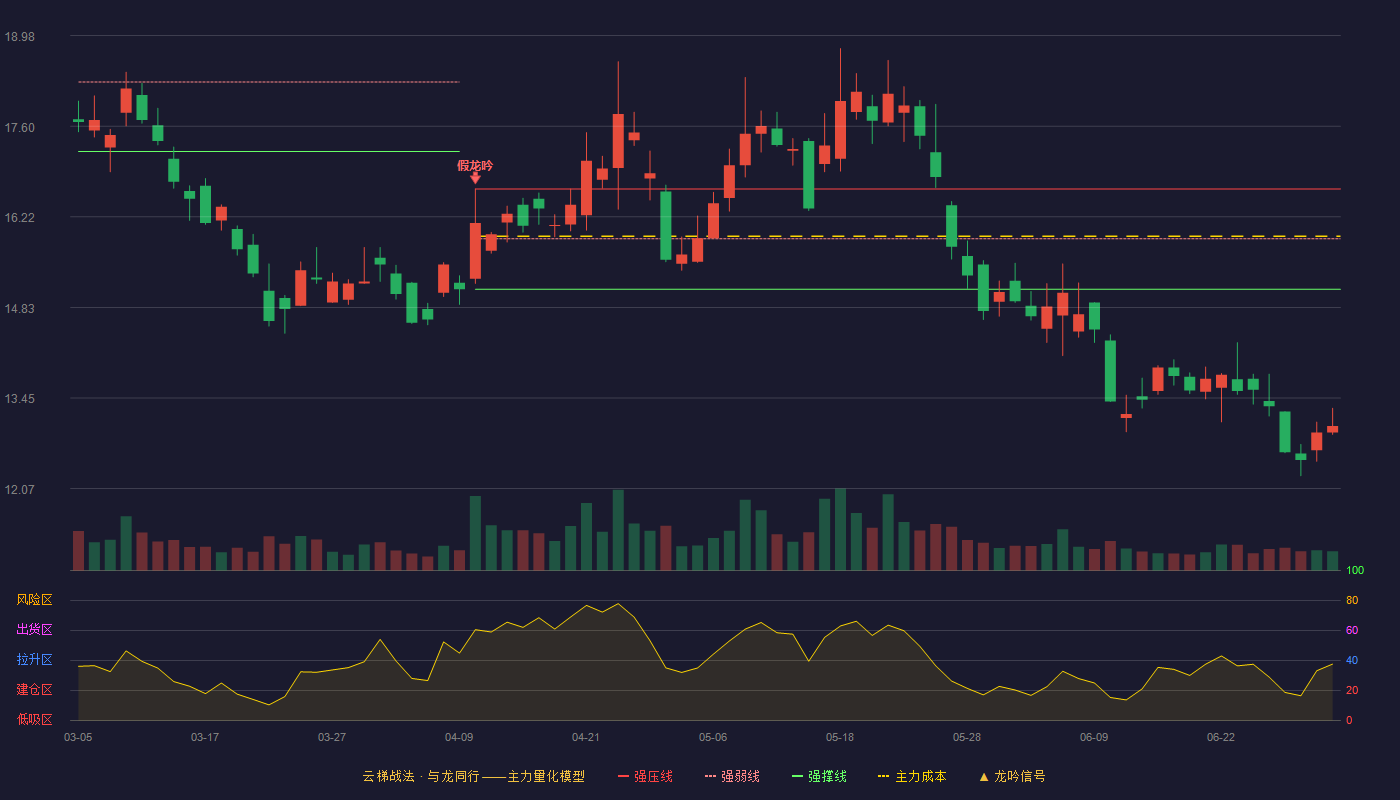The height and width of the screenshot is (800, 1400).
Task: Click the 05-06 date label
Action: [713, 737]
